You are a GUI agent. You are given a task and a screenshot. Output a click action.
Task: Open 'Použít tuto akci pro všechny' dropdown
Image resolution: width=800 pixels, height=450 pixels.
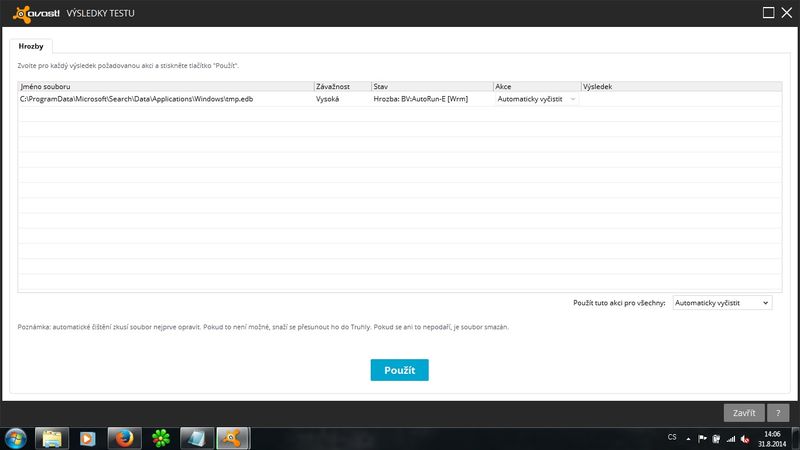pyautogui.click(x=721, y=302)
